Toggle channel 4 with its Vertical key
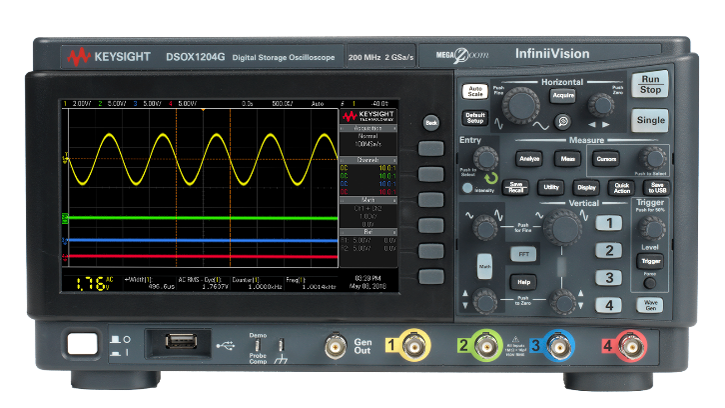This screenshot has height=408, width=725. [x=608, y=305]
